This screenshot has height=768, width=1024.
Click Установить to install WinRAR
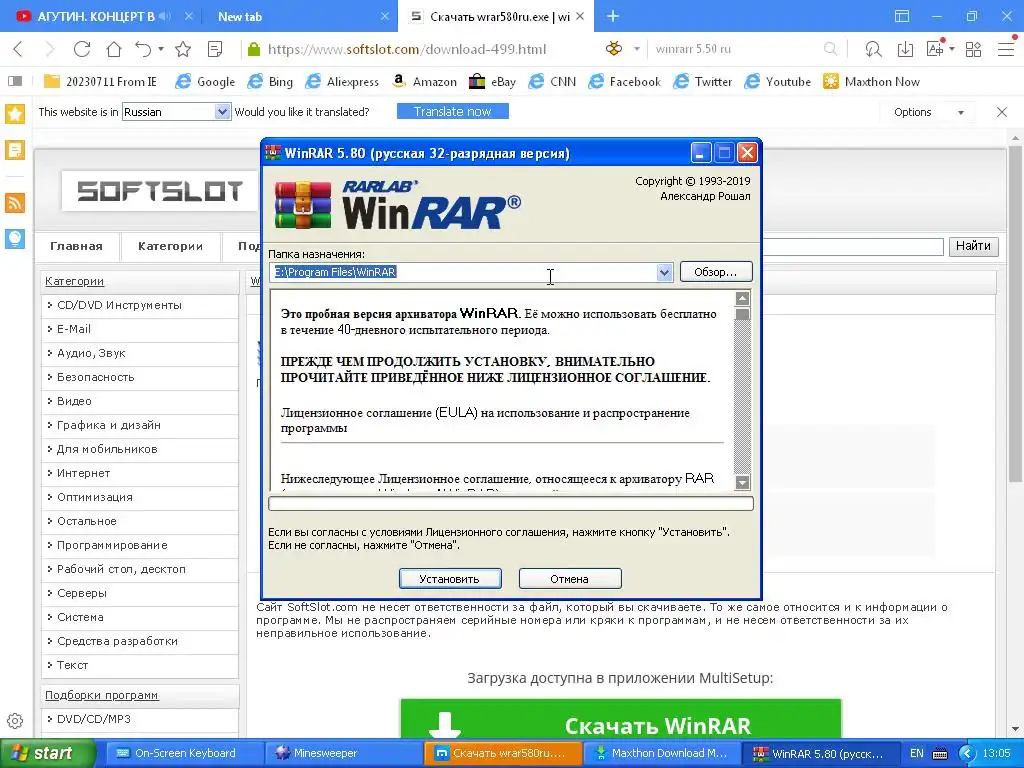(x=450, y=579)
